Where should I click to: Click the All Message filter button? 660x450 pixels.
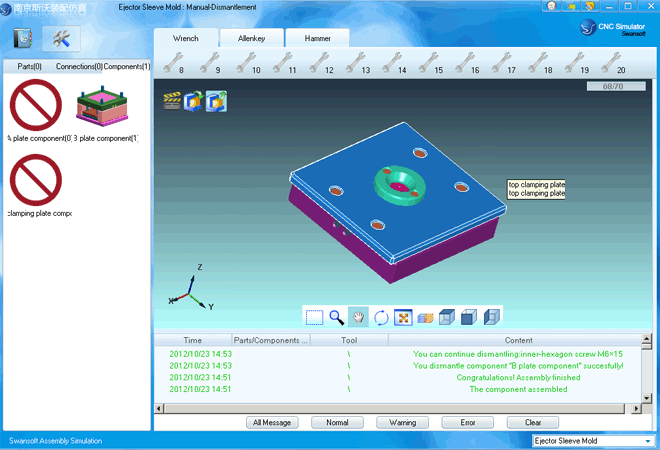pos(272,422)
